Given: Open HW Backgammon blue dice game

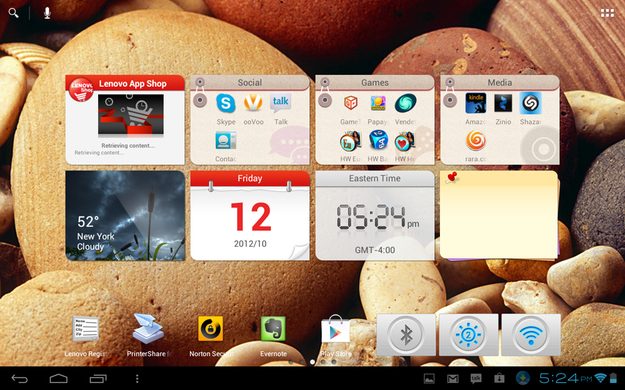Looking at the screenshot, I should click(x=378, y=141).
